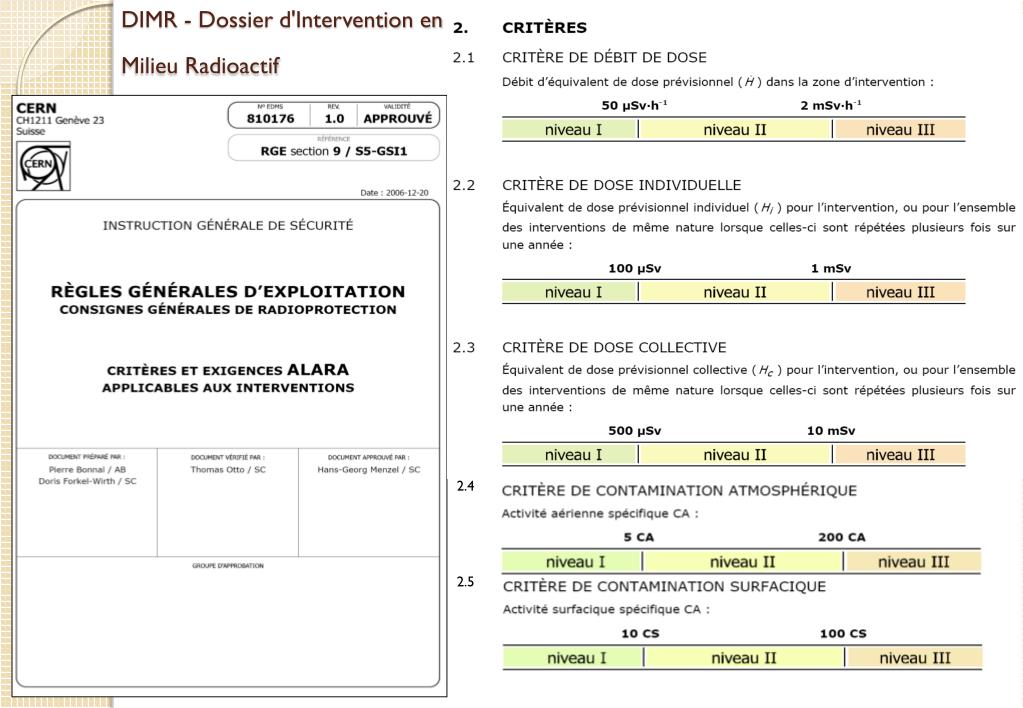The width and height of the screenshot is (1023, 708).
Task: Click niveau I bar under dose individuelle
Action: [x=570, y=292]
